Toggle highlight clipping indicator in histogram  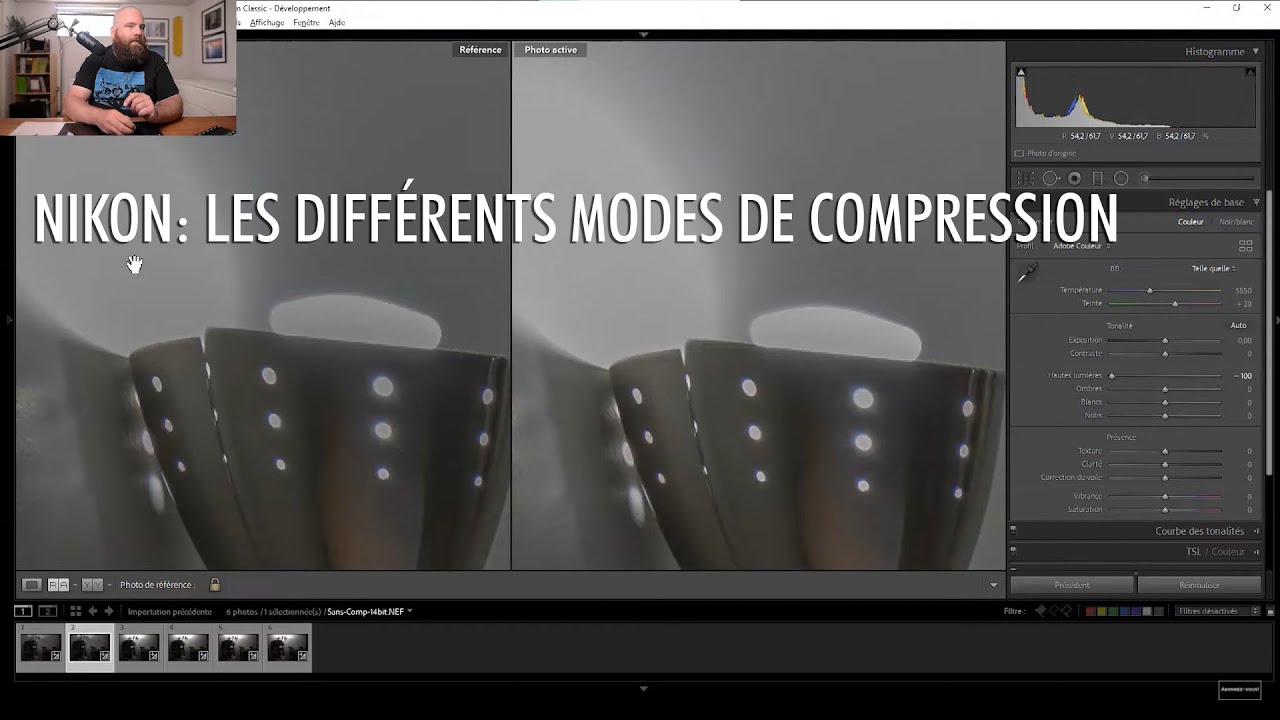pyautogui.click(x=1250, y=72)
